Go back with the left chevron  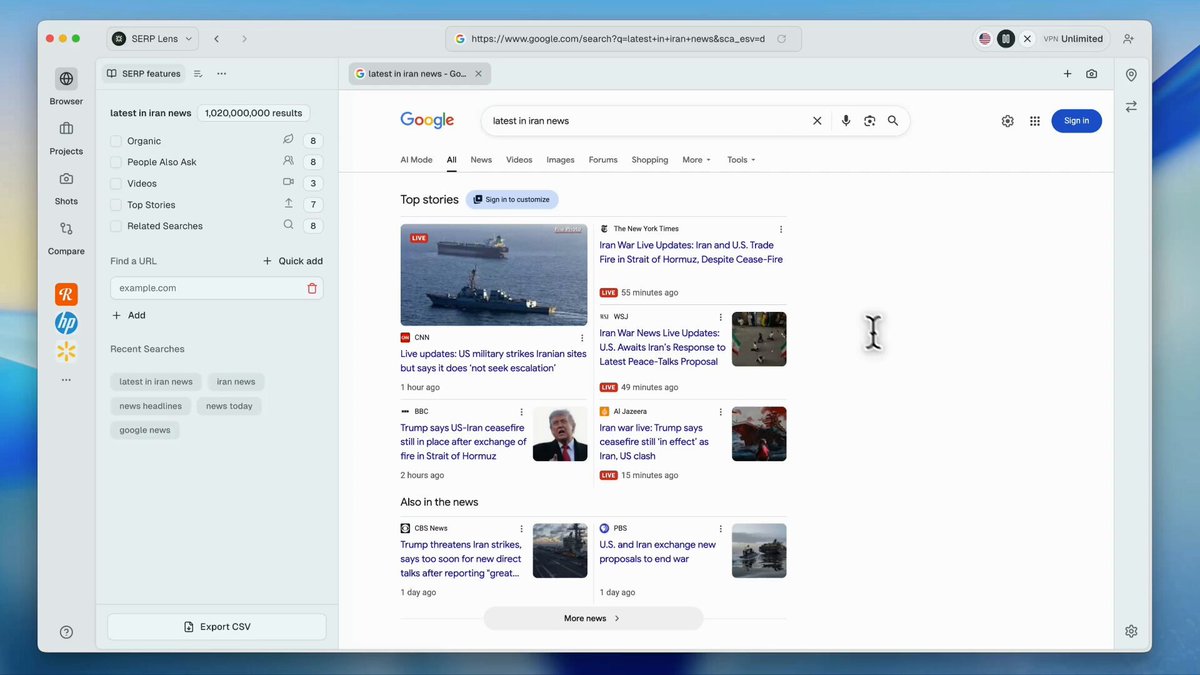pyautogui.click(x=216, y=39)
